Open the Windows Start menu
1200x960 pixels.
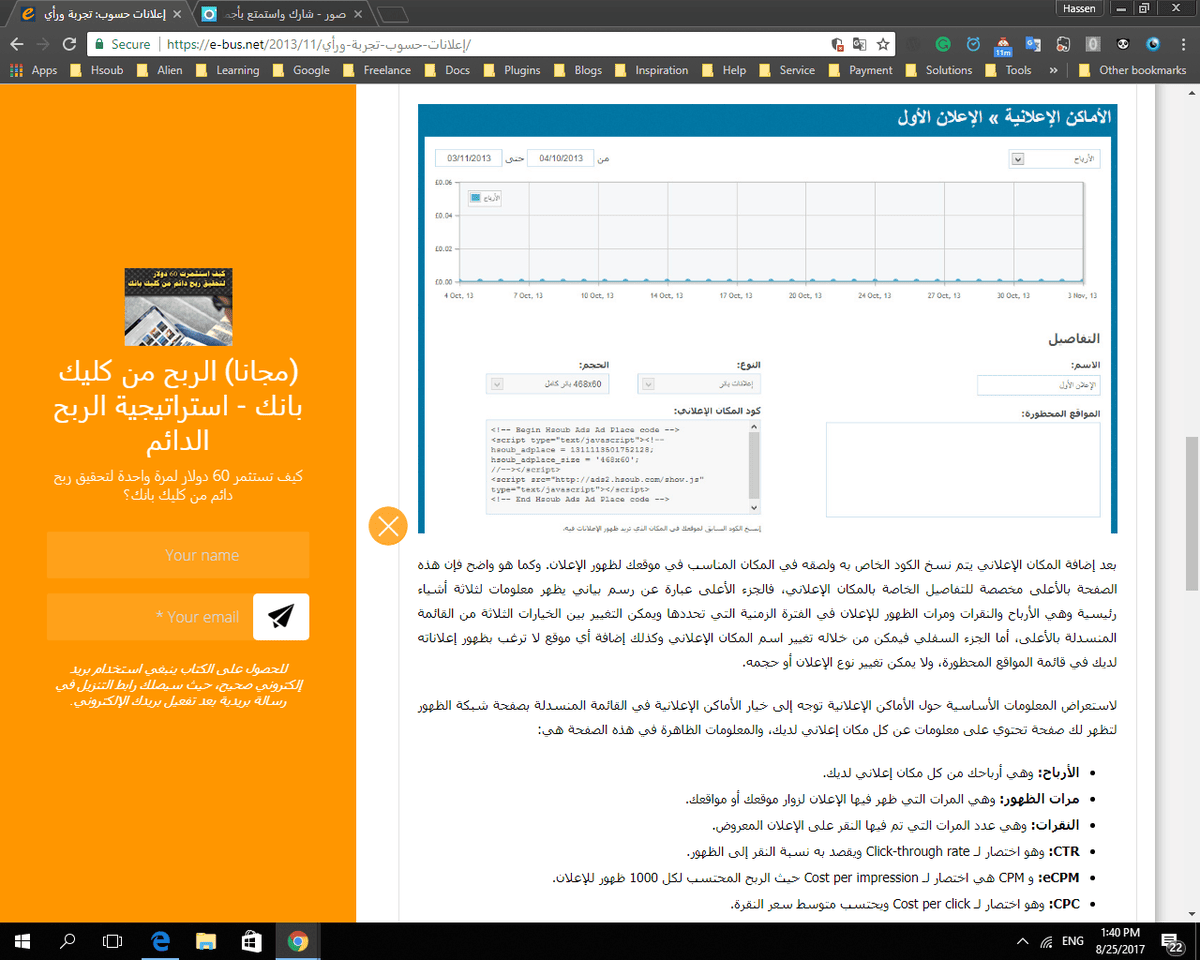[22, 941]
